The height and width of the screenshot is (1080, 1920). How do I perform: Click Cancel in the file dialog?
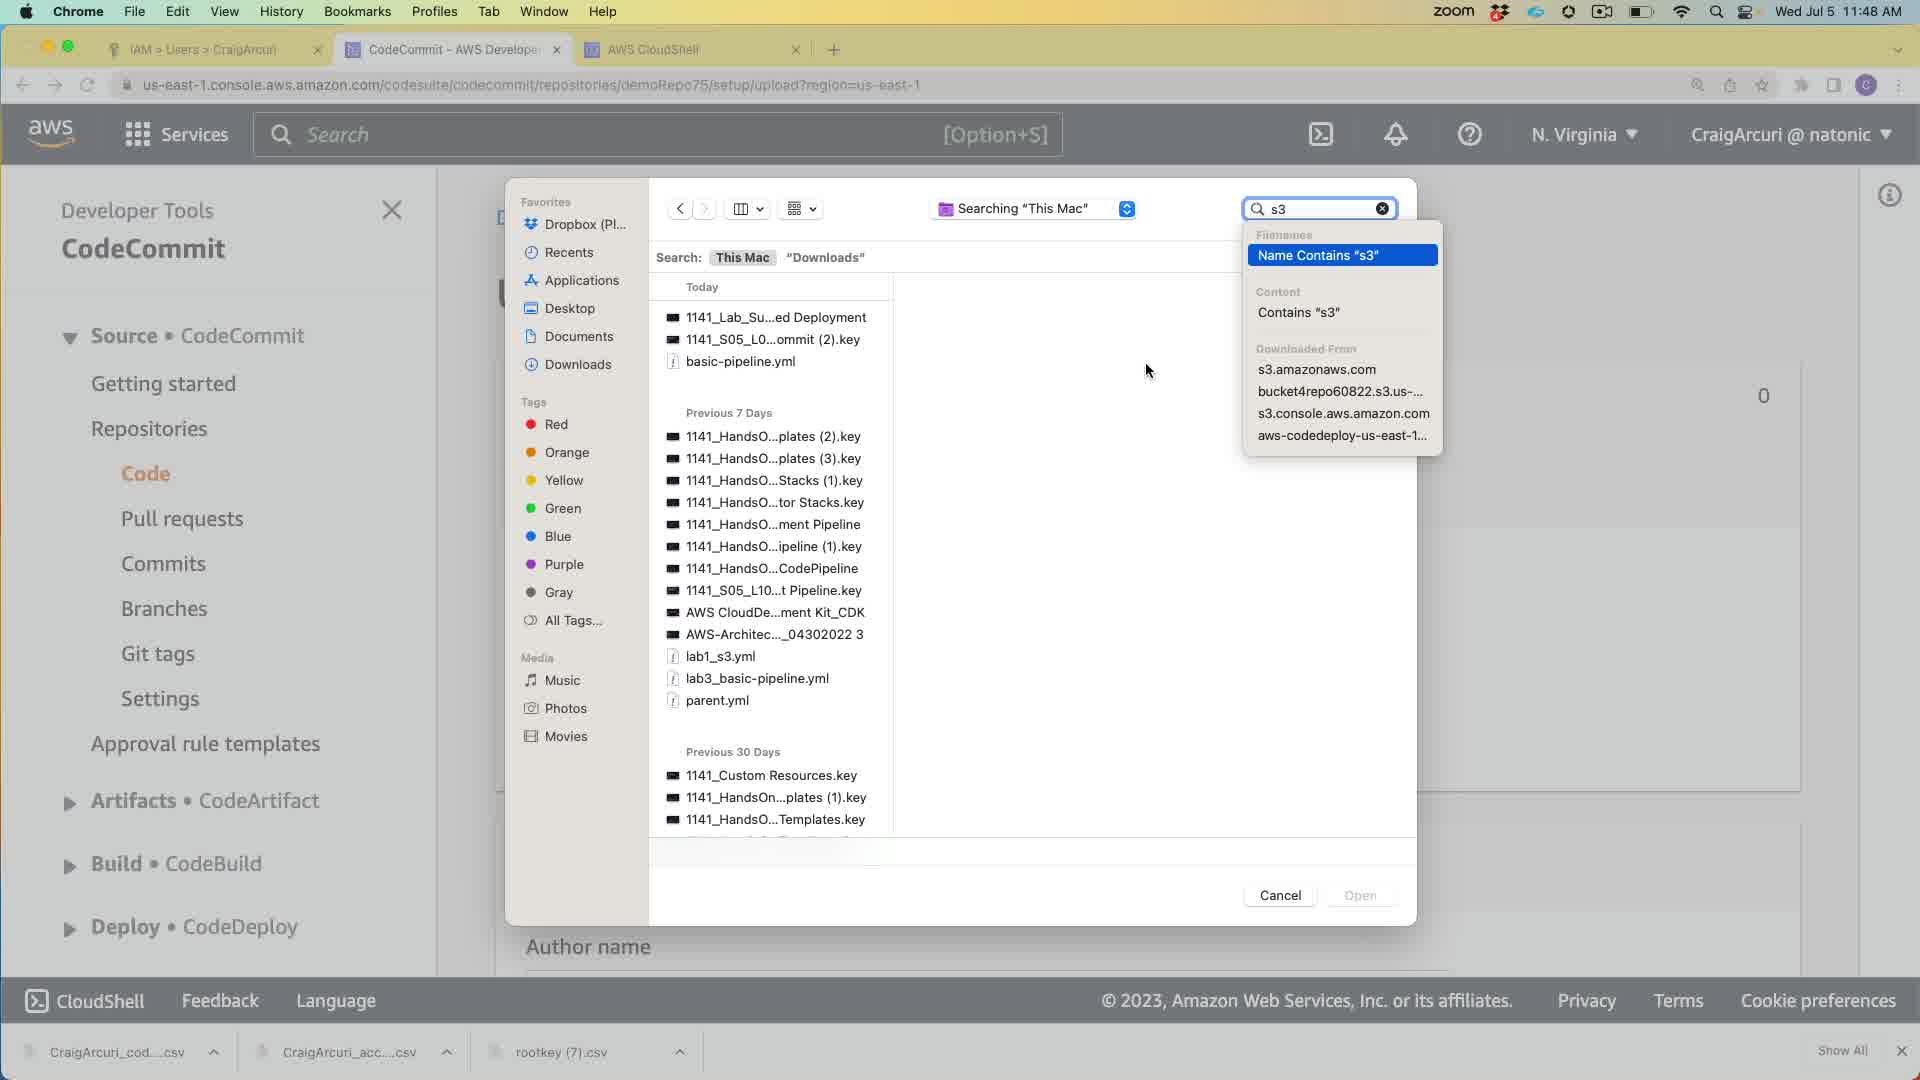(1280, 896)
